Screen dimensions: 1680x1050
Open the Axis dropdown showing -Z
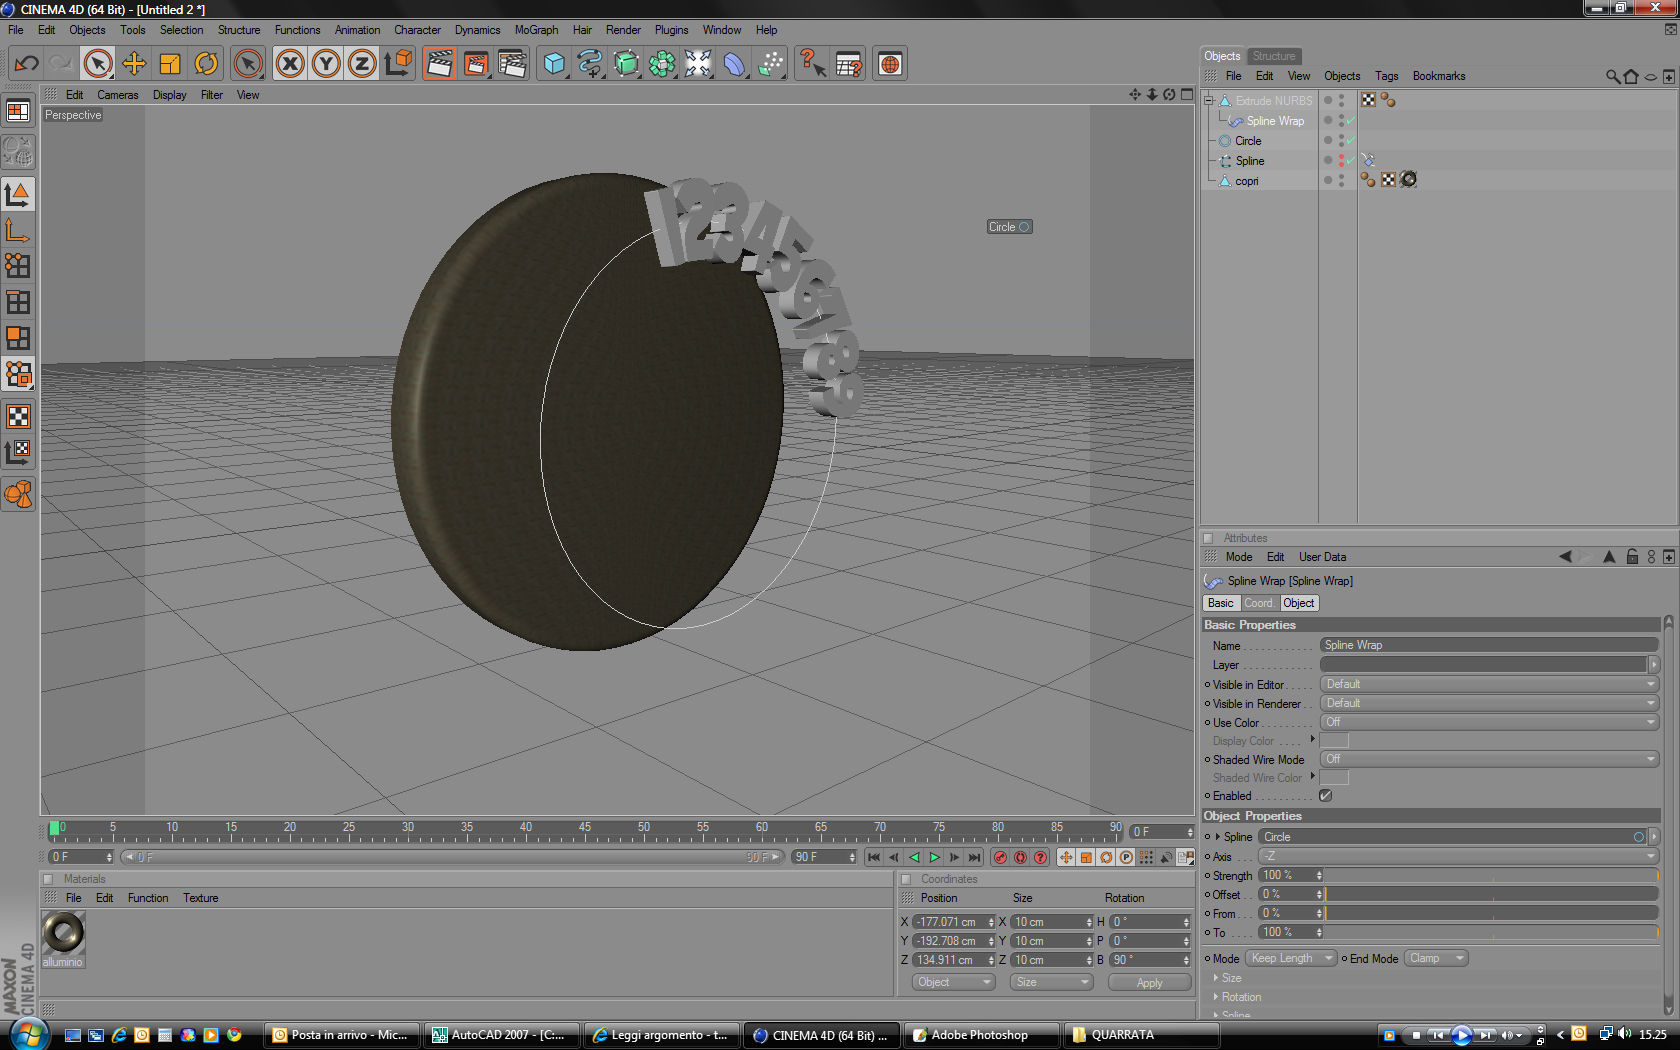[x=1458, y=856]
